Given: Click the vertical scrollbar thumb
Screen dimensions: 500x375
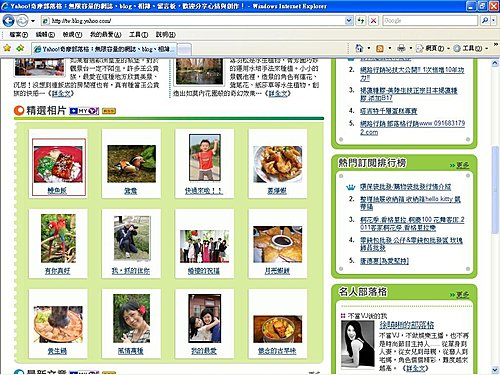Looking at the screenshot, I should tap(496, 190).
